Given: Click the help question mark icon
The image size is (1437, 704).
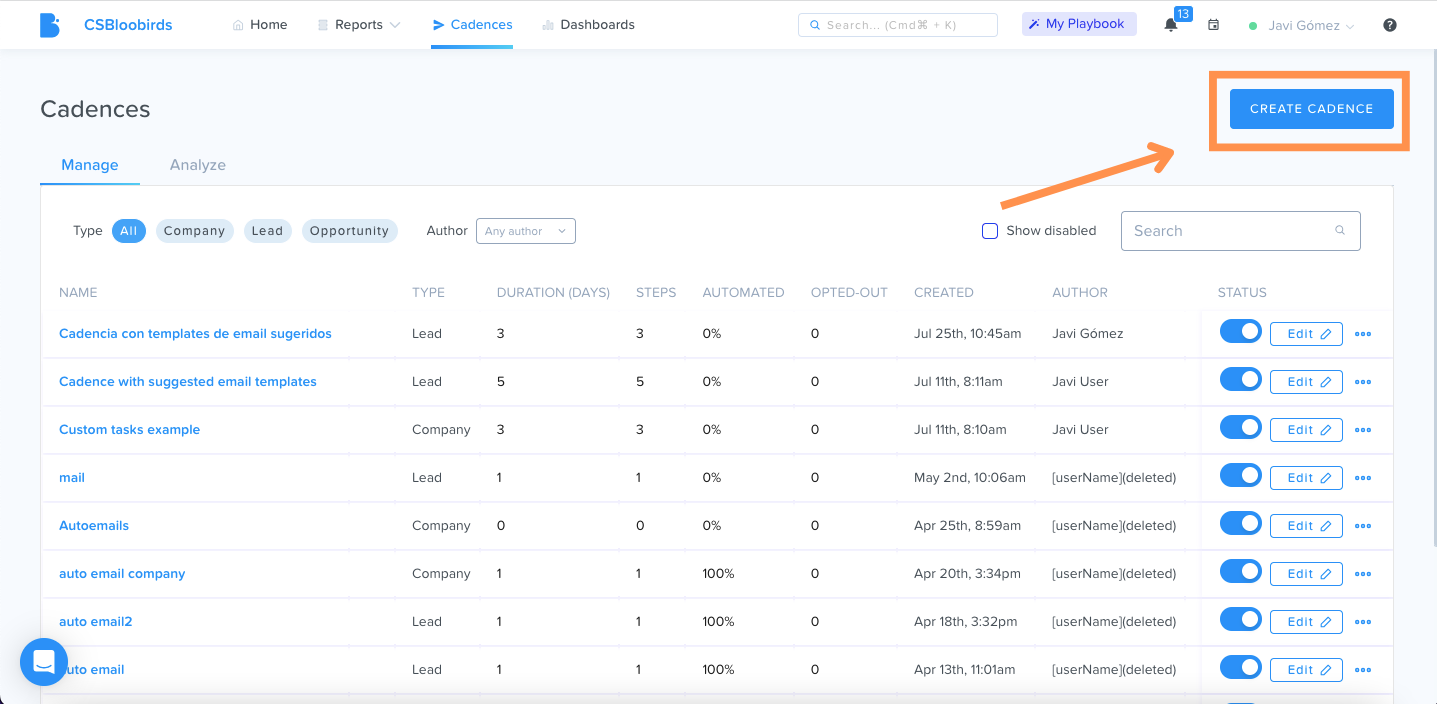Looking at the screenshot, I should coord(1390,25).
